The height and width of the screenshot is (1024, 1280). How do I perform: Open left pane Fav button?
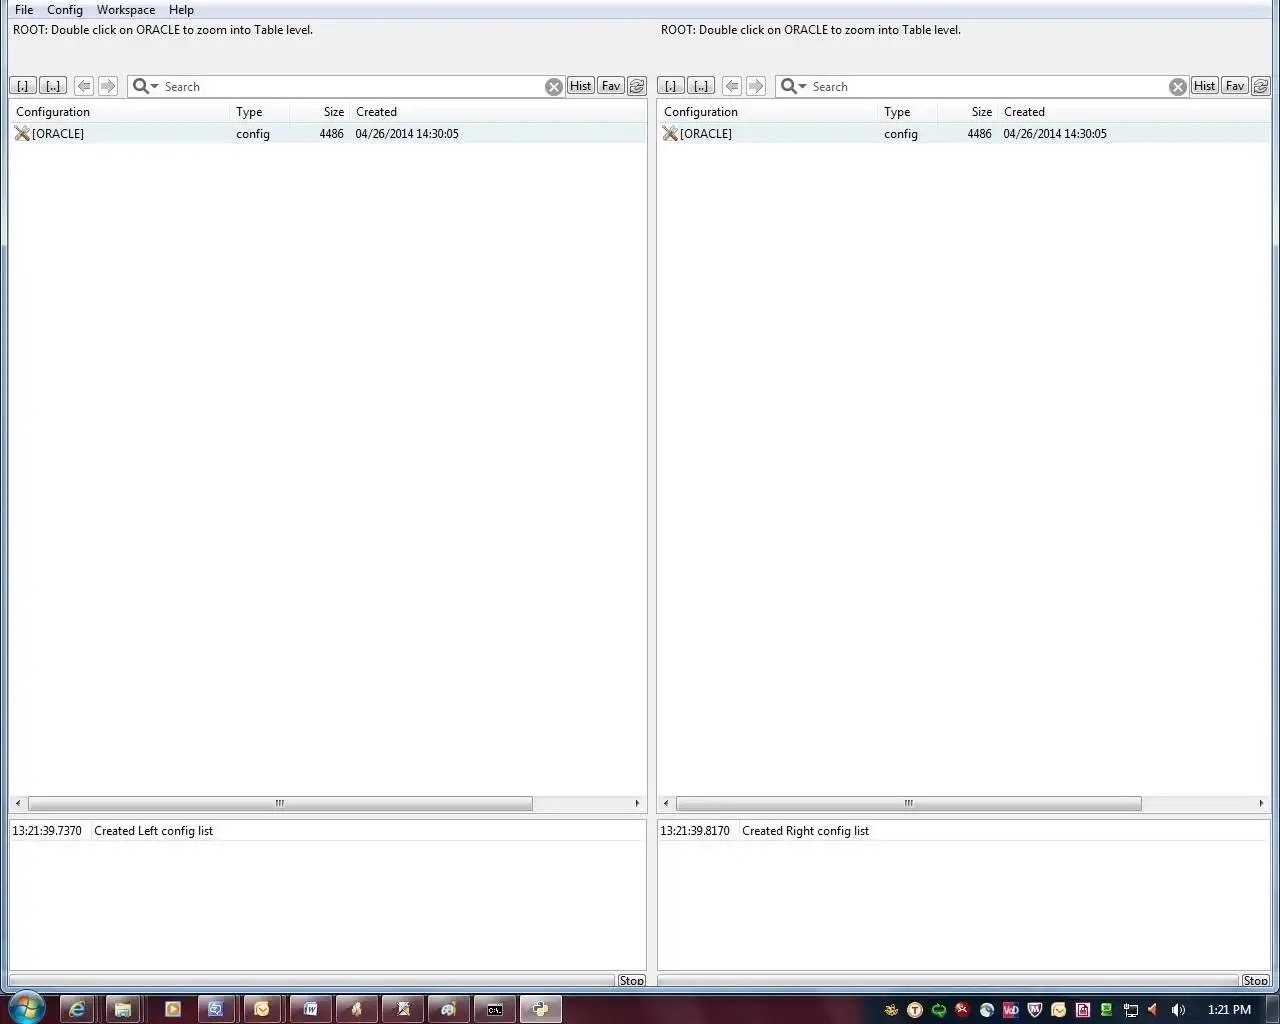pyautogui.click(x=611, y=86)
